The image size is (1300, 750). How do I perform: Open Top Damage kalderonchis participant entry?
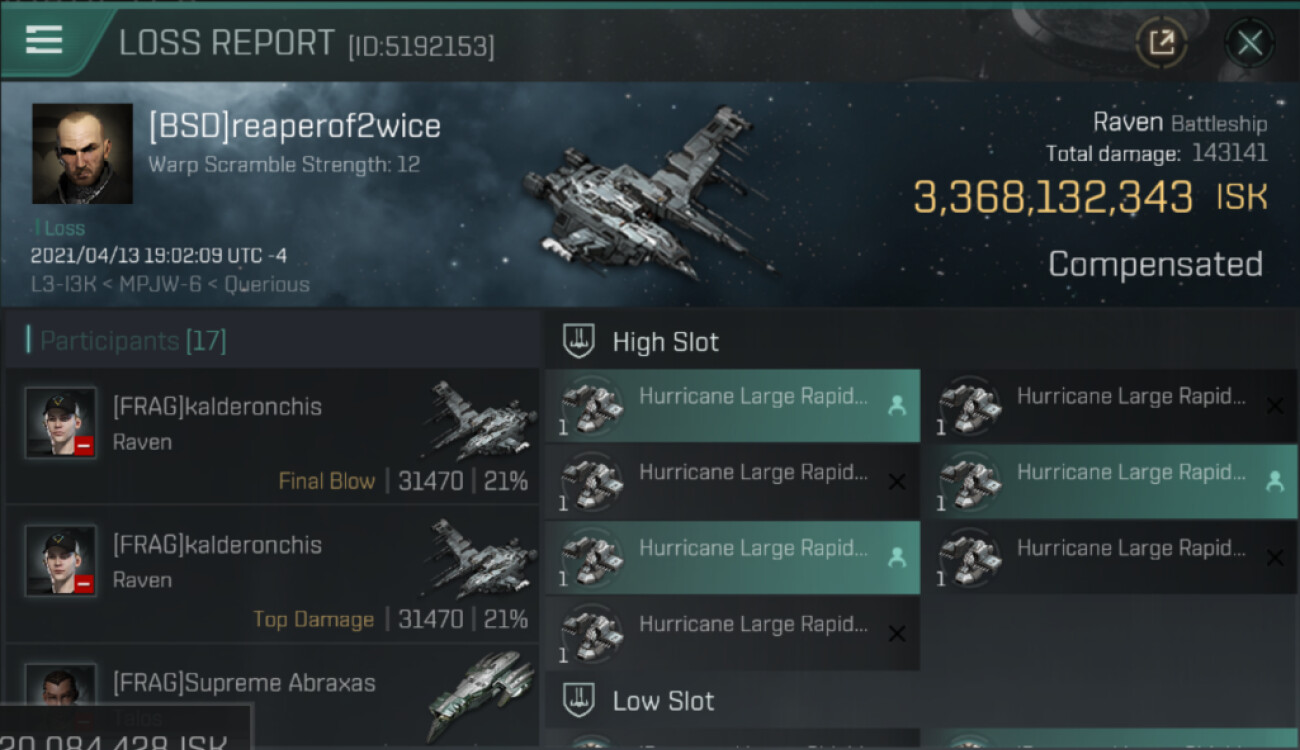(272, 574)
